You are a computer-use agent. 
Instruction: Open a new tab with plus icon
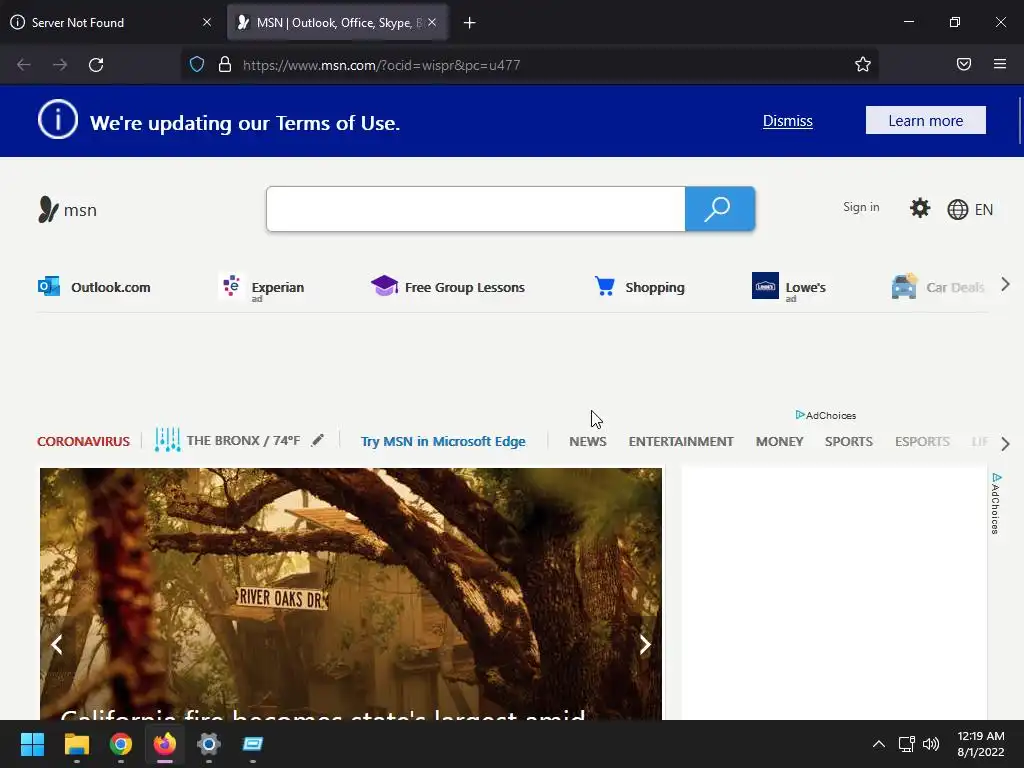click(470, 23)
